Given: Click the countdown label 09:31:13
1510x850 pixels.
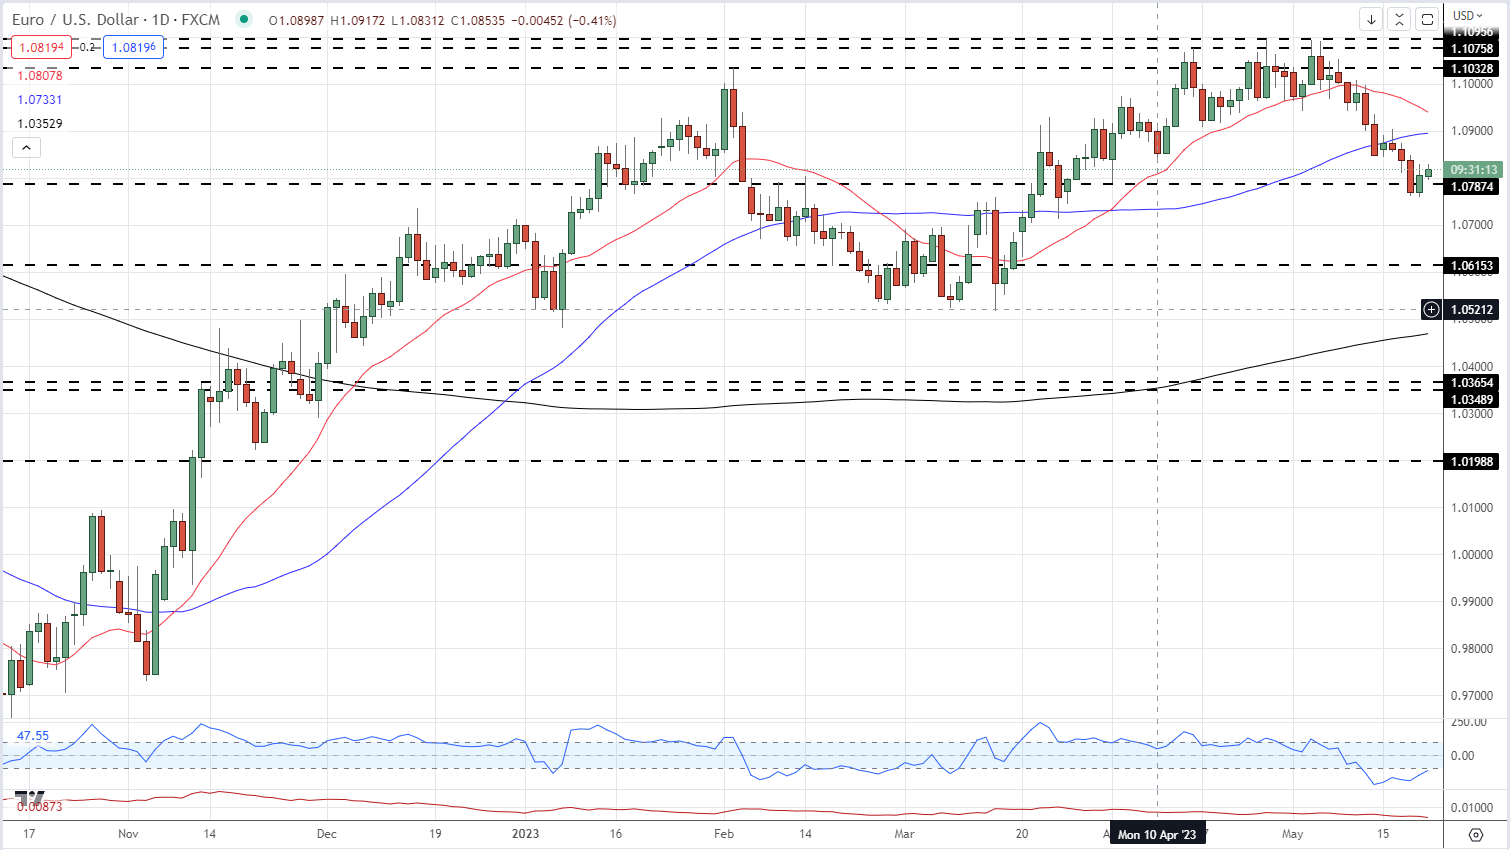Looking at the screenshot, I should [1472, 170].
